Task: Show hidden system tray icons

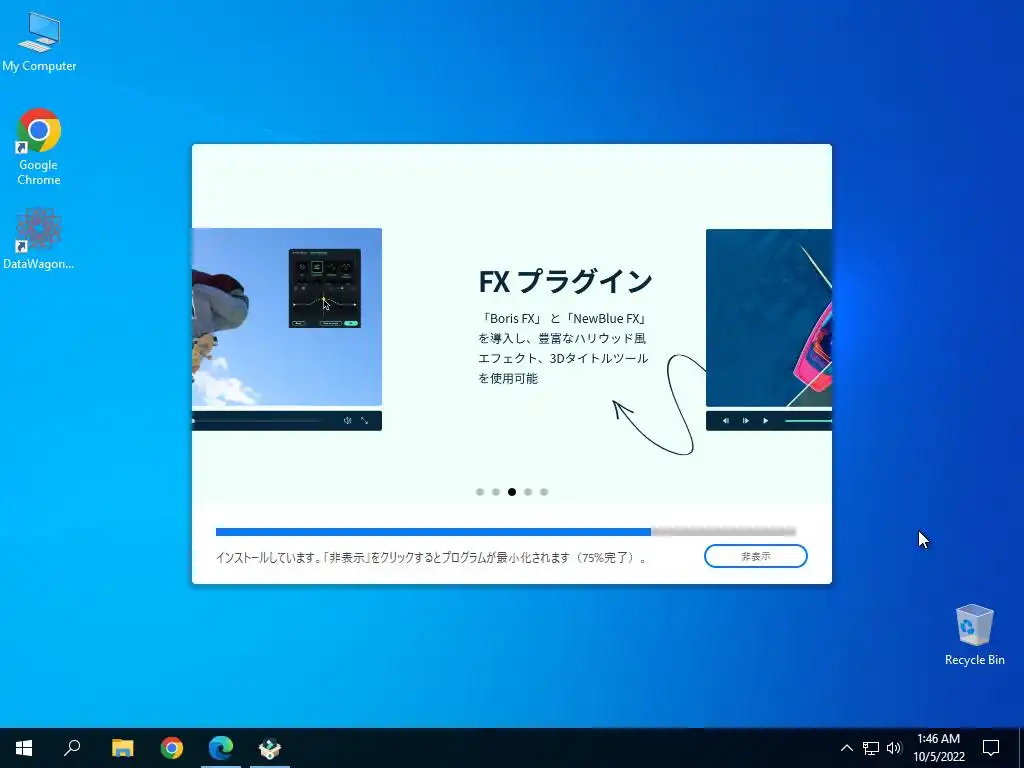Action: (x=846, y=748)
